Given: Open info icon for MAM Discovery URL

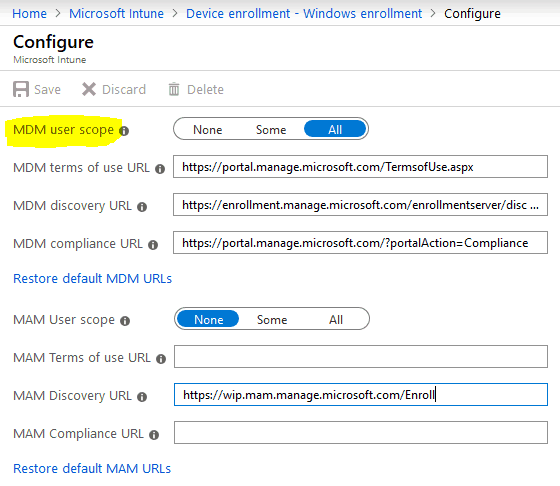Looking at the screenshot, I should coord(142,397).
